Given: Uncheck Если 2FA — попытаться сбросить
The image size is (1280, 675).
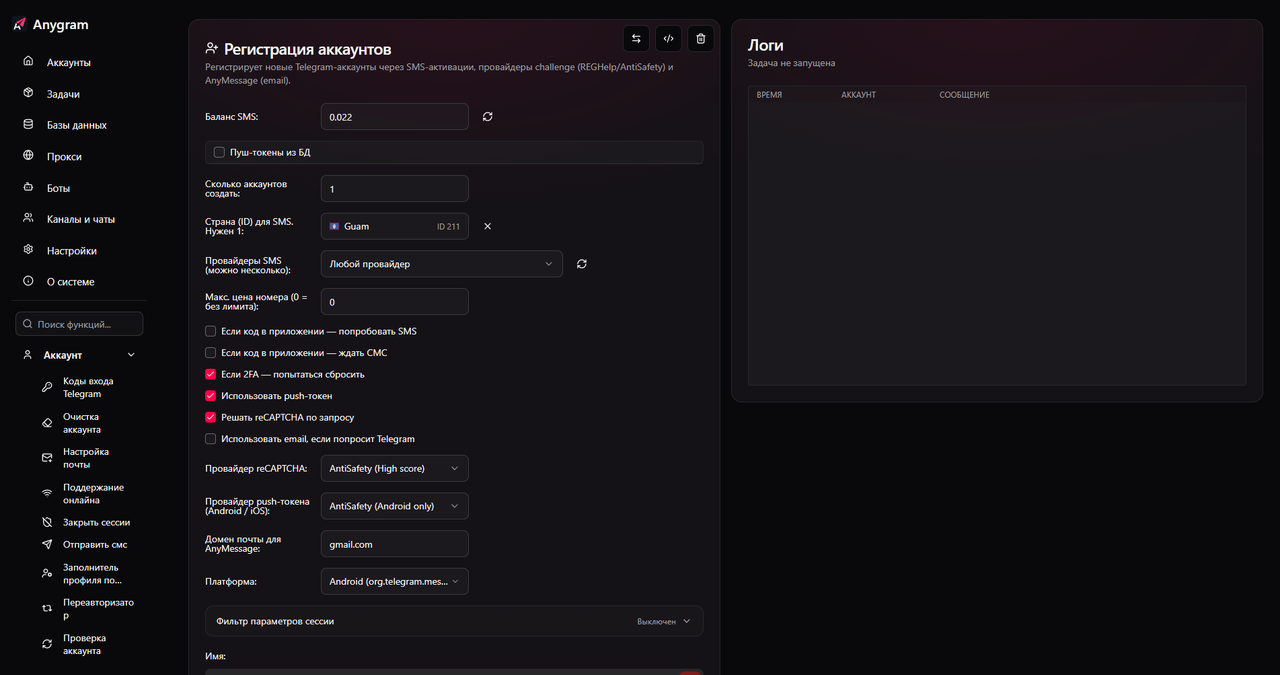Looking at the screenshot, I should (x=211, y=374).
